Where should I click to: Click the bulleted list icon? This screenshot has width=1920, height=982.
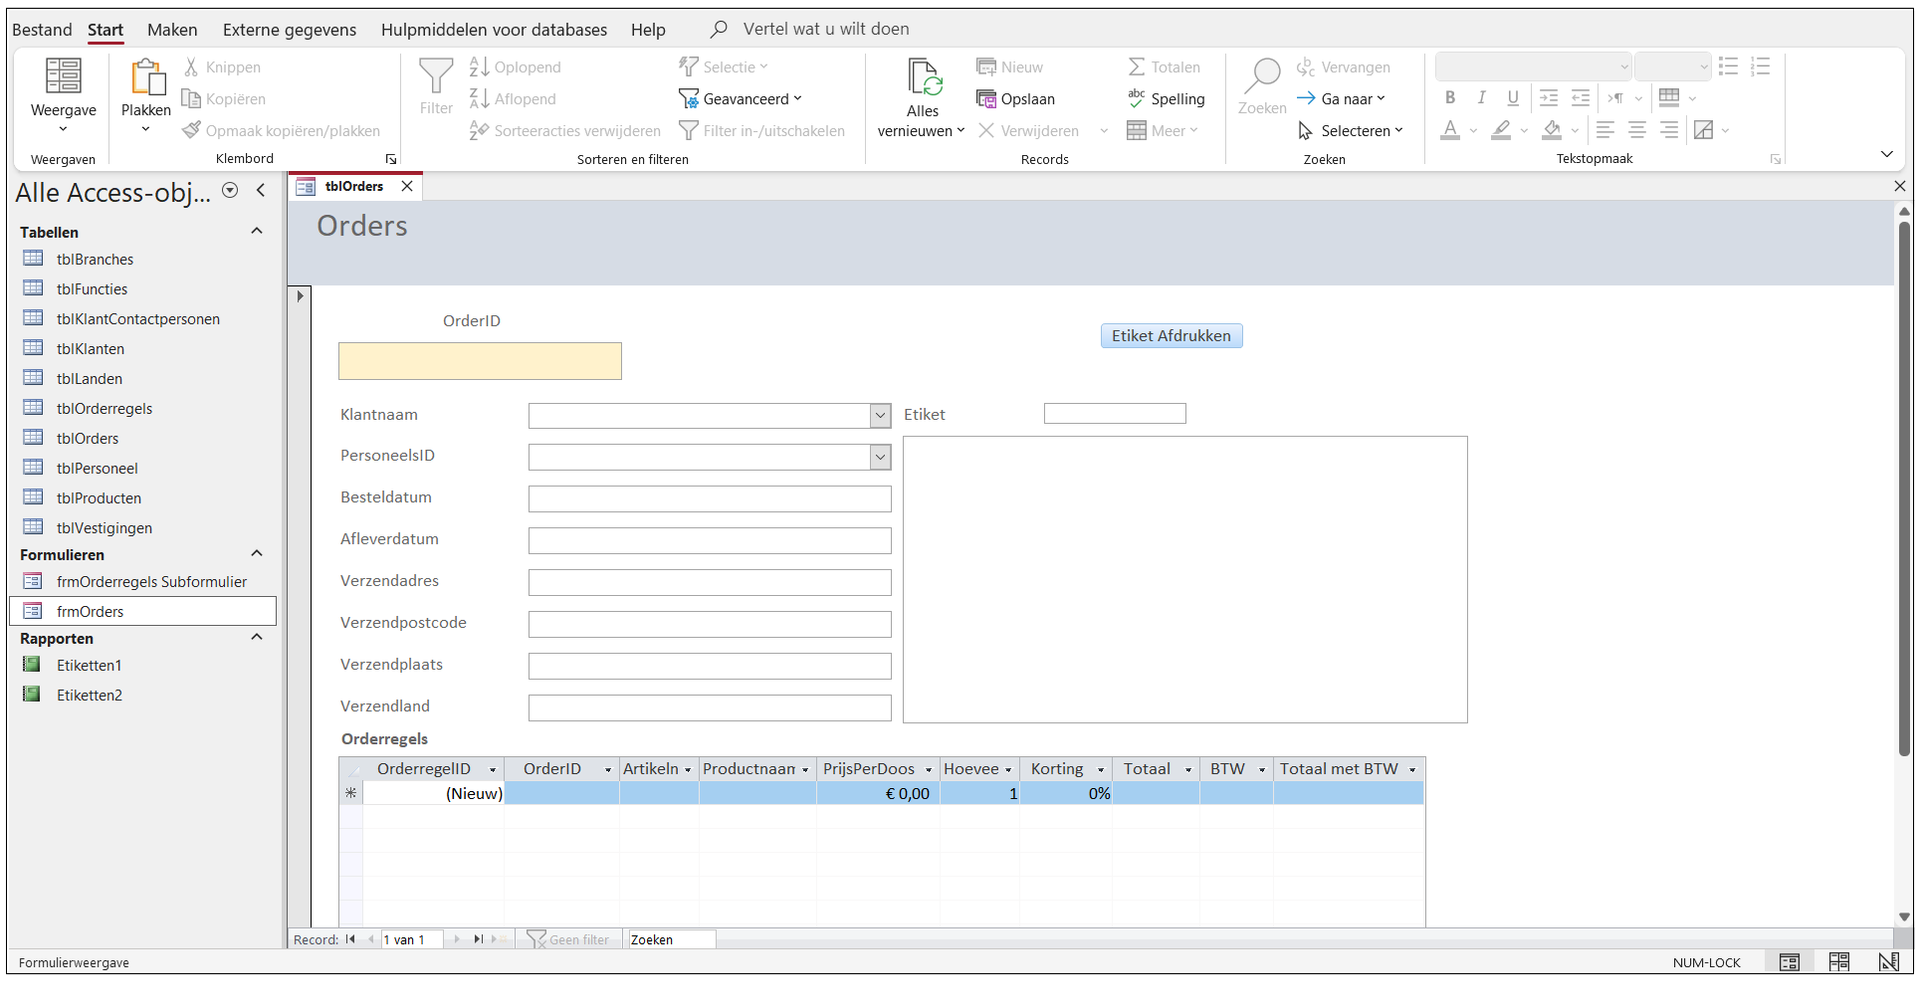(x=1728, y=67)
